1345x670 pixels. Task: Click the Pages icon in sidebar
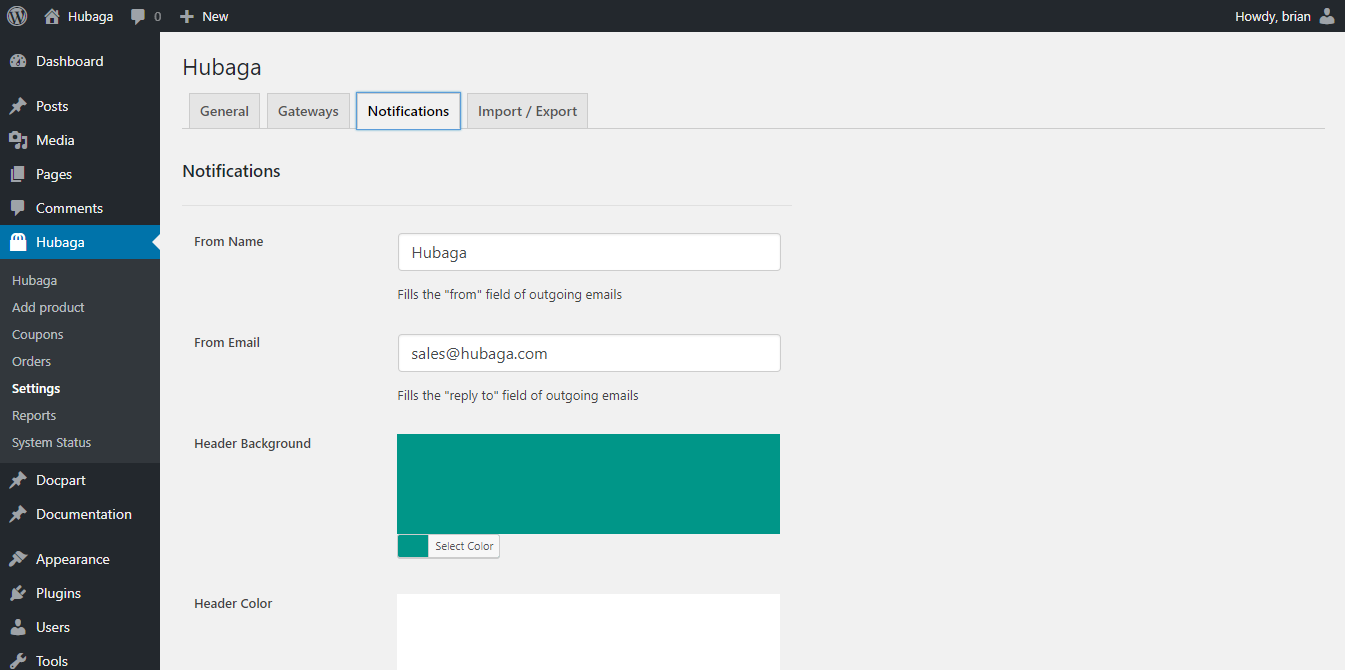click(18, 174)
